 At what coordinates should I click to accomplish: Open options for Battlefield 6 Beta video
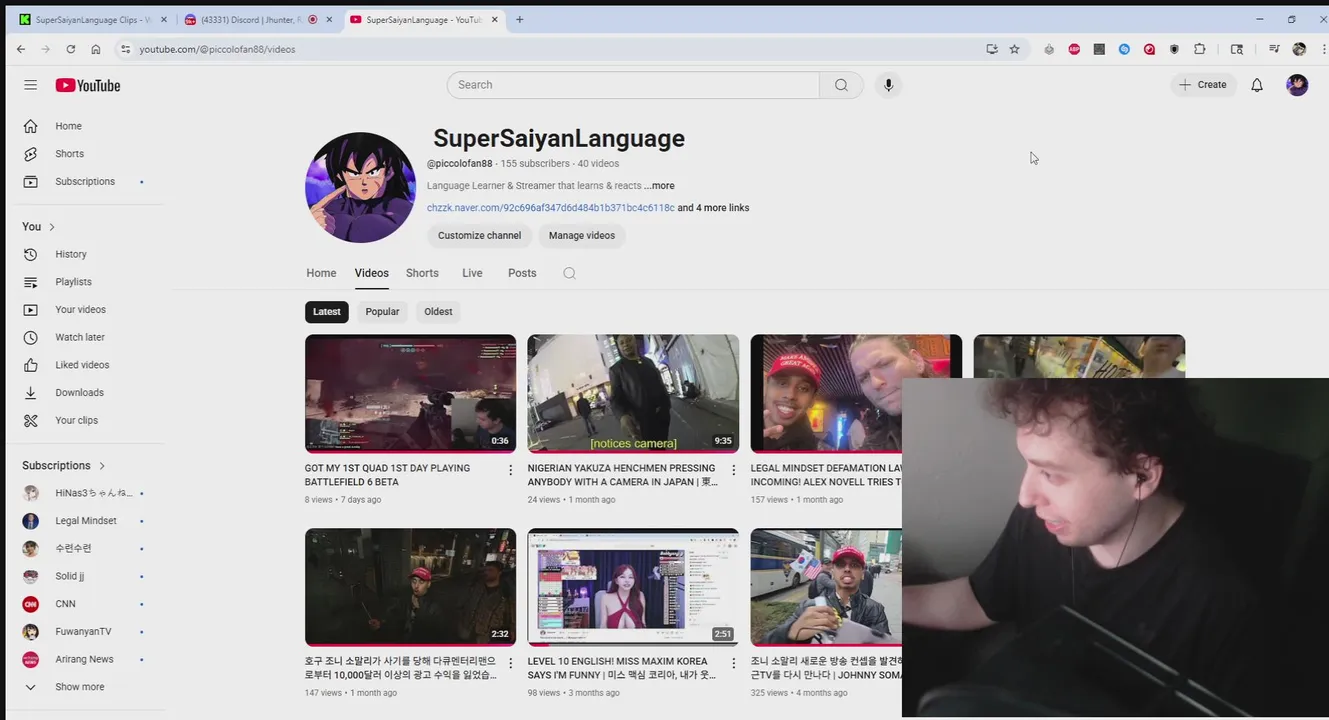point(510,470)
